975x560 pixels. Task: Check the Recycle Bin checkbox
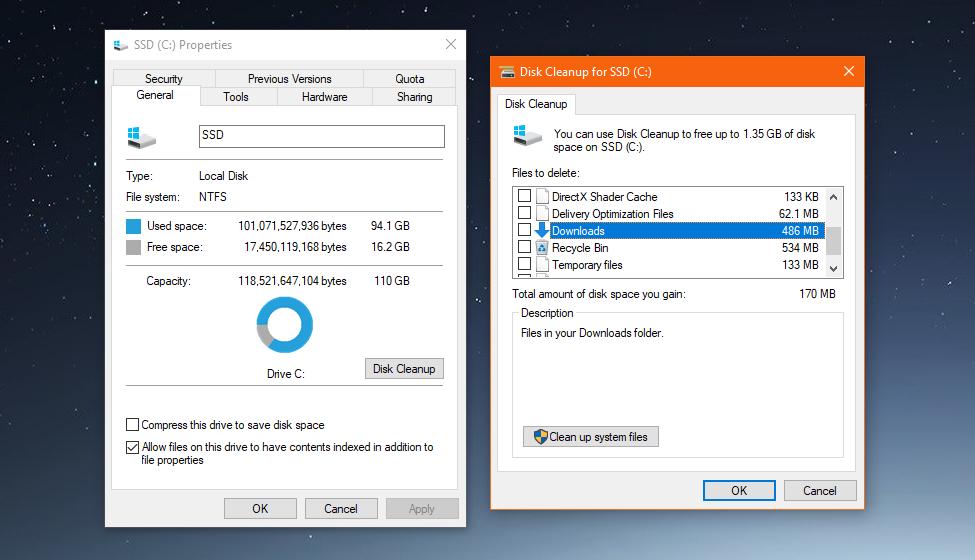(524, 247)
